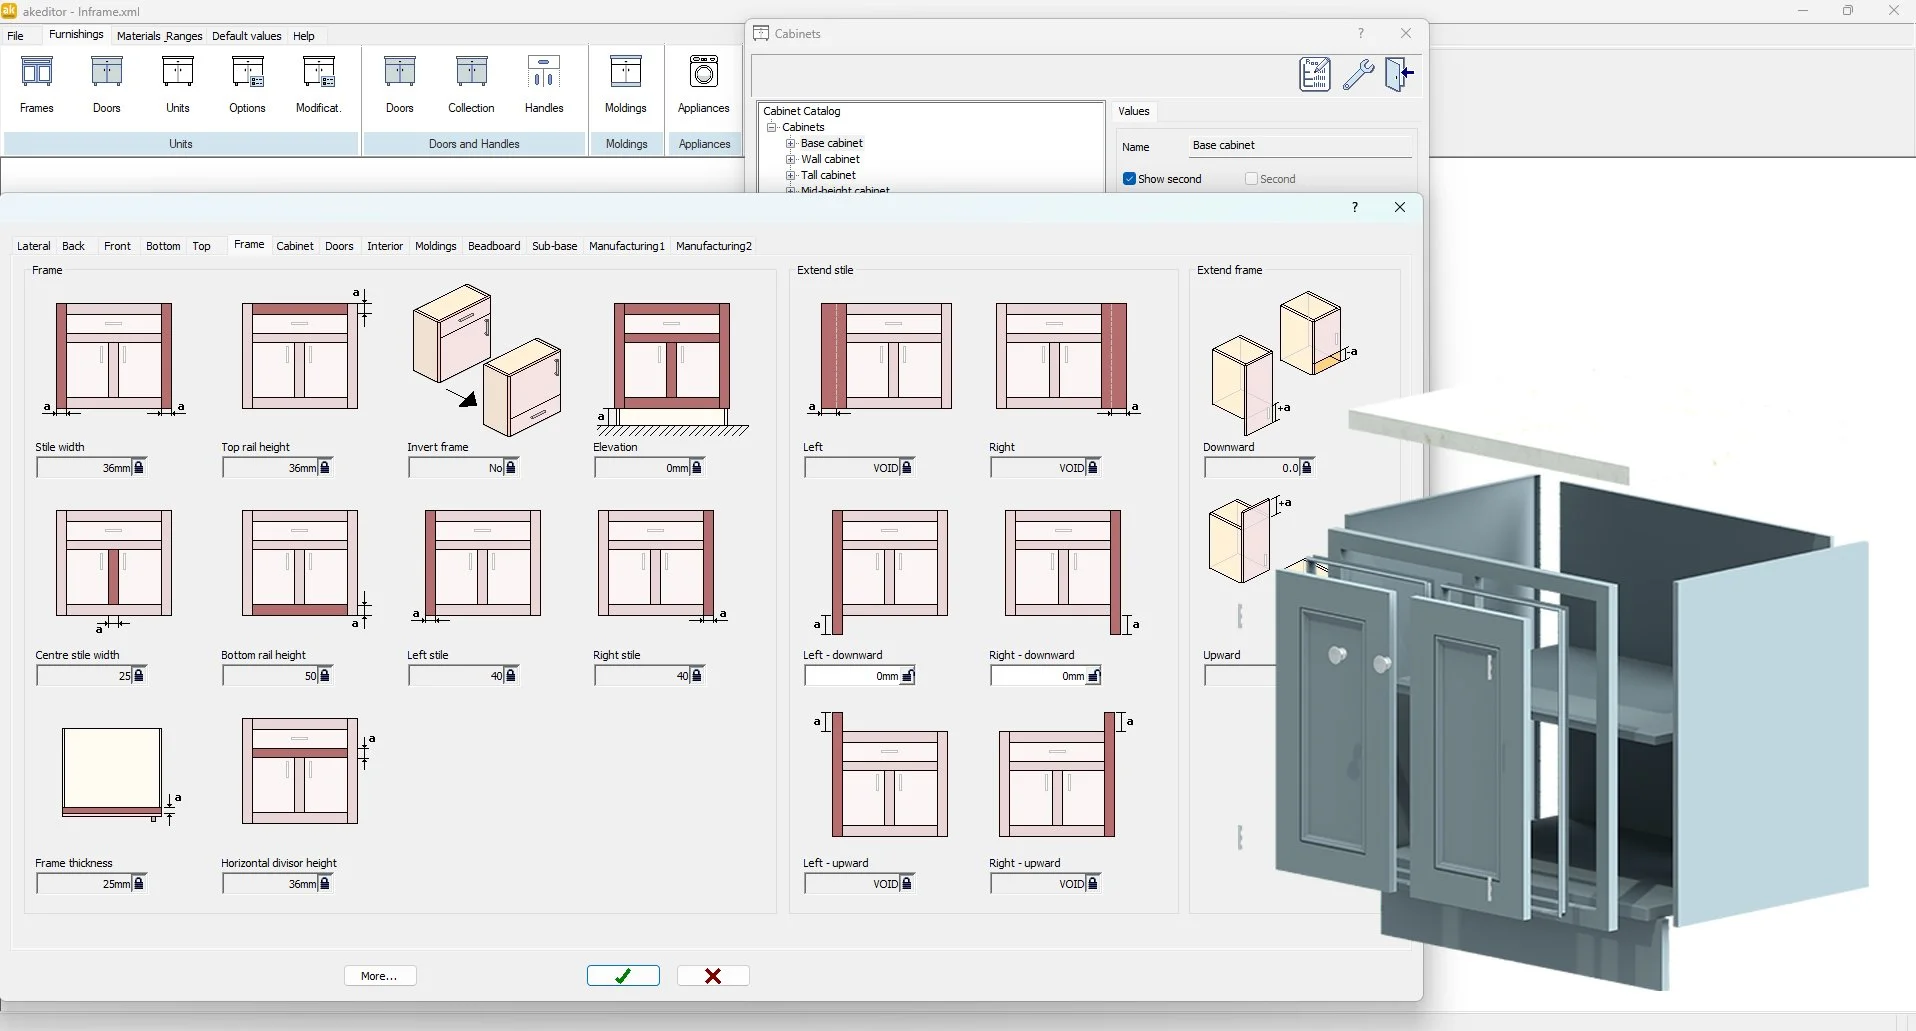Click the Extend frame Downward 0.0 field

click(1253, 468)
